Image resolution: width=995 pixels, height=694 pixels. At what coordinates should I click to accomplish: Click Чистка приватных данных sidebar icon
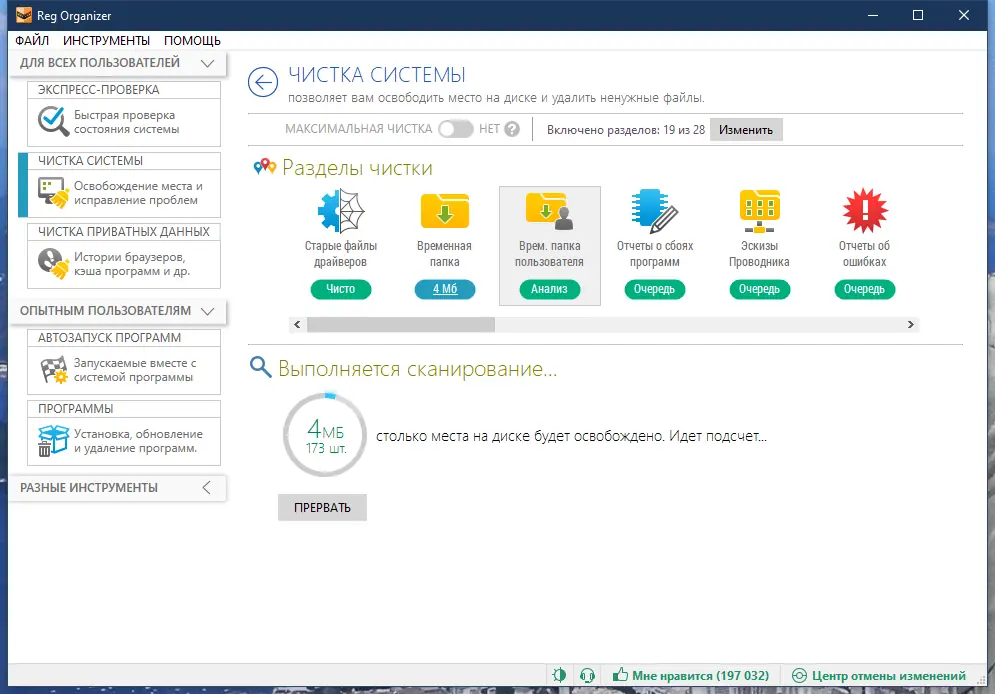pyautogui.click(x=53, y=263)
